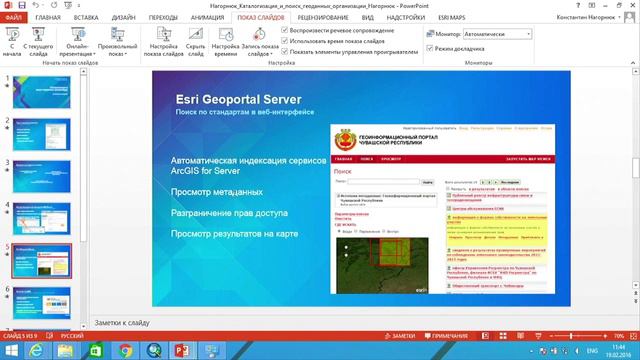Click bullet text 'Просмотр метаданных'
This screenshot has width=640, height=360.
217,192
